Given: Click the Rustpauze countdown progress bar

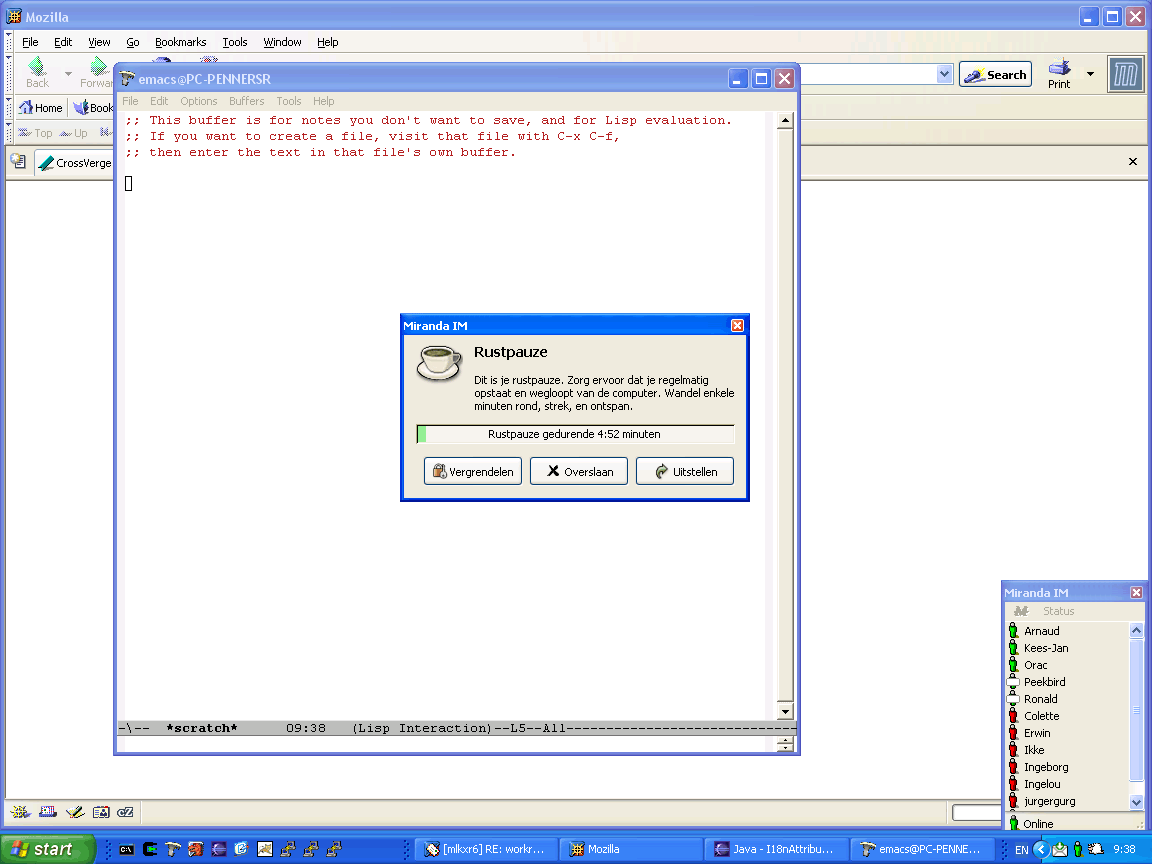Looking at the screenshot, I should click(575, 434).
